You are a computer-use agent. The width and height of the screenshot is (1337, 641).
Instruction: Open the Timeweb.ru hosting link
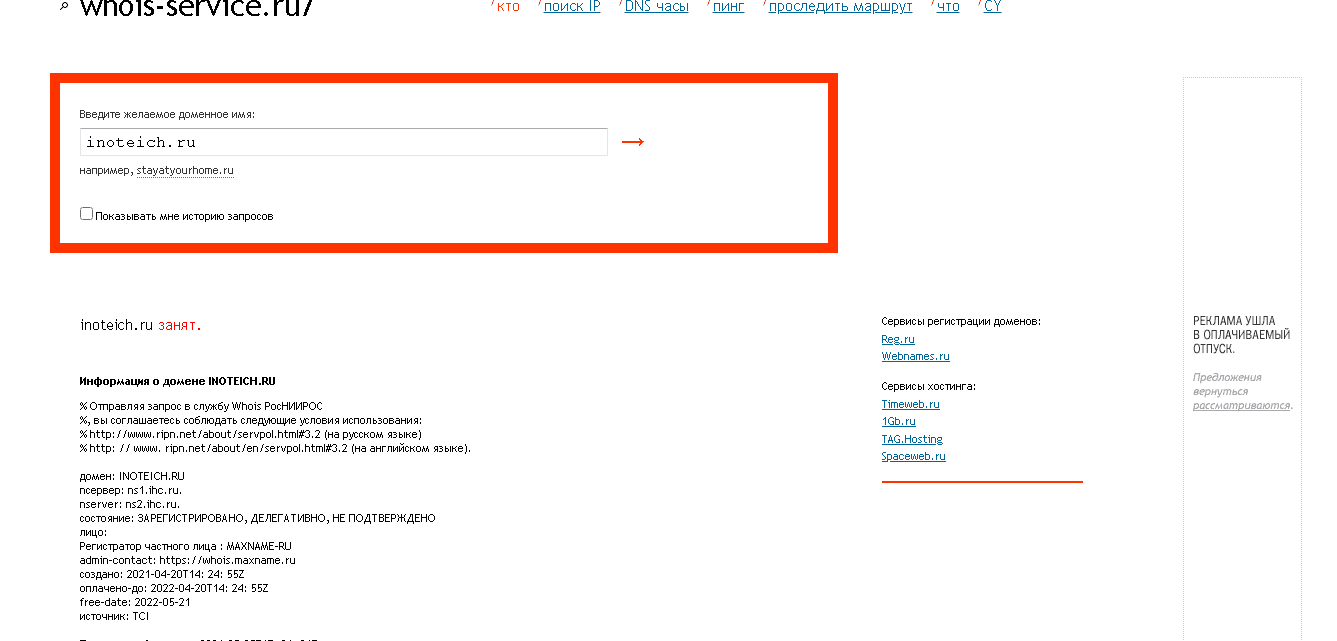coord(910,404)
